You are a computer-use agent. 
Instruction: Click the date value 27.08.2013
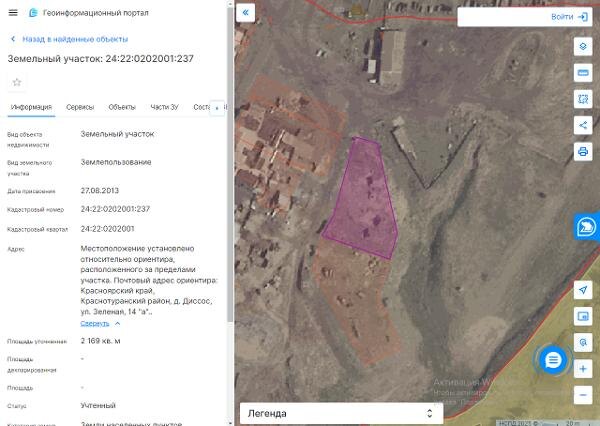pos(100,191)
